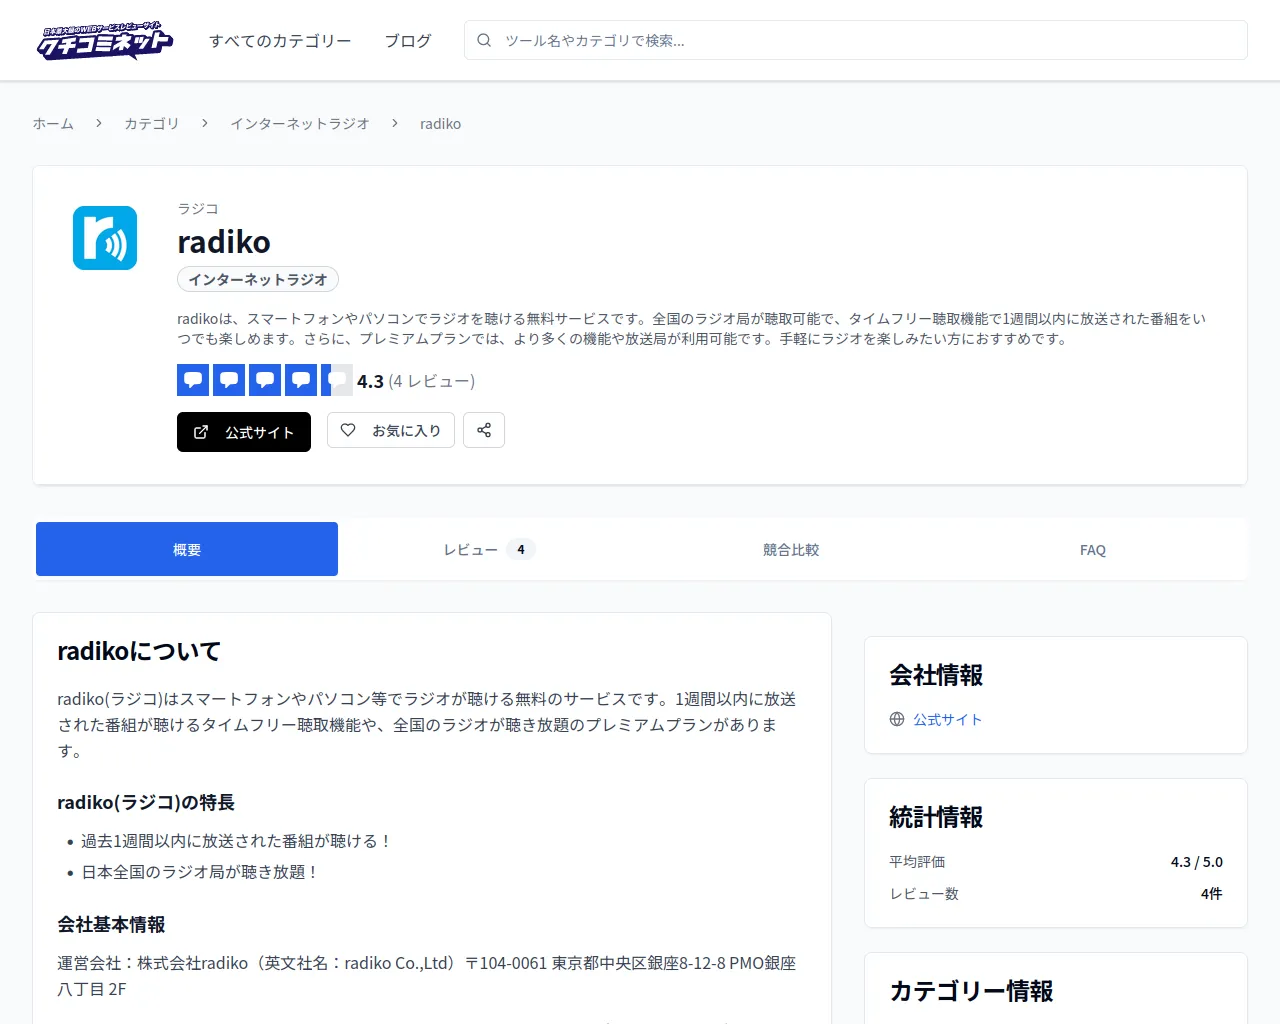This screenshot has height=1024, width=1280.
Task: Click the 平均評価 label
Action: [917, 862]
